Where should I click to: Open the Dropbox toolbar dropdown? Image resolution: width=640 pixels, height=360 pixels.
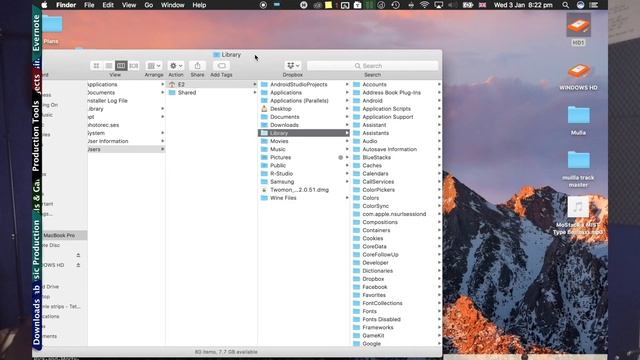pos(293,66)
